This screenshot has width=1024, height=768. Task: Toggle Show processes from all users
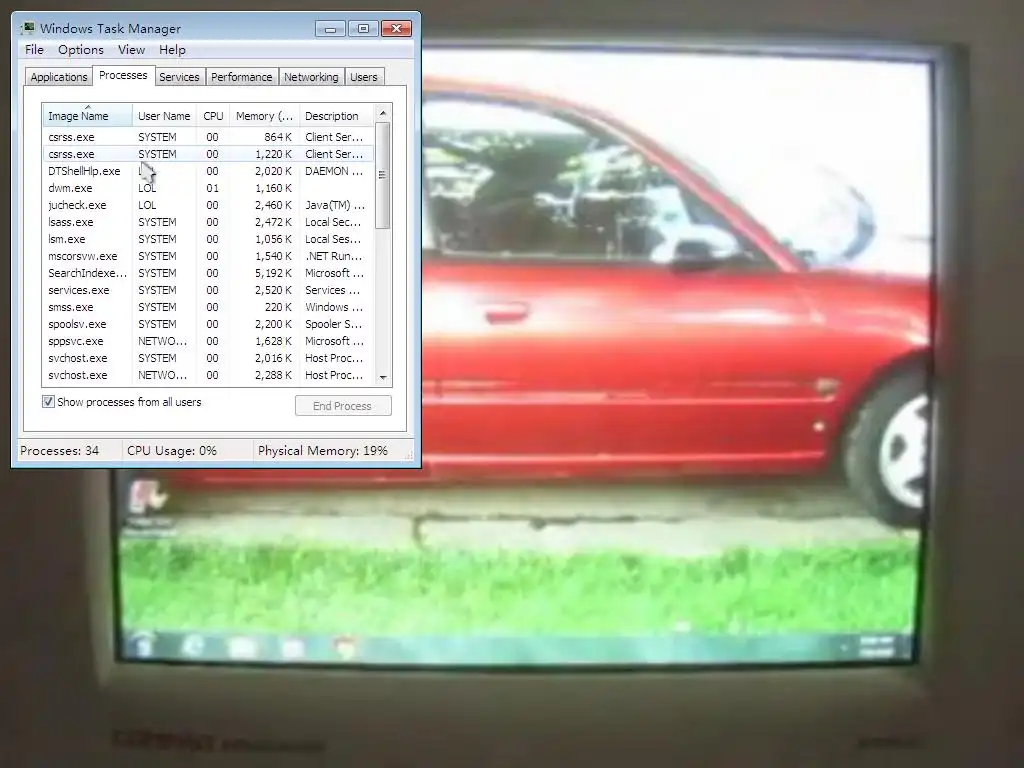(48, 402)
